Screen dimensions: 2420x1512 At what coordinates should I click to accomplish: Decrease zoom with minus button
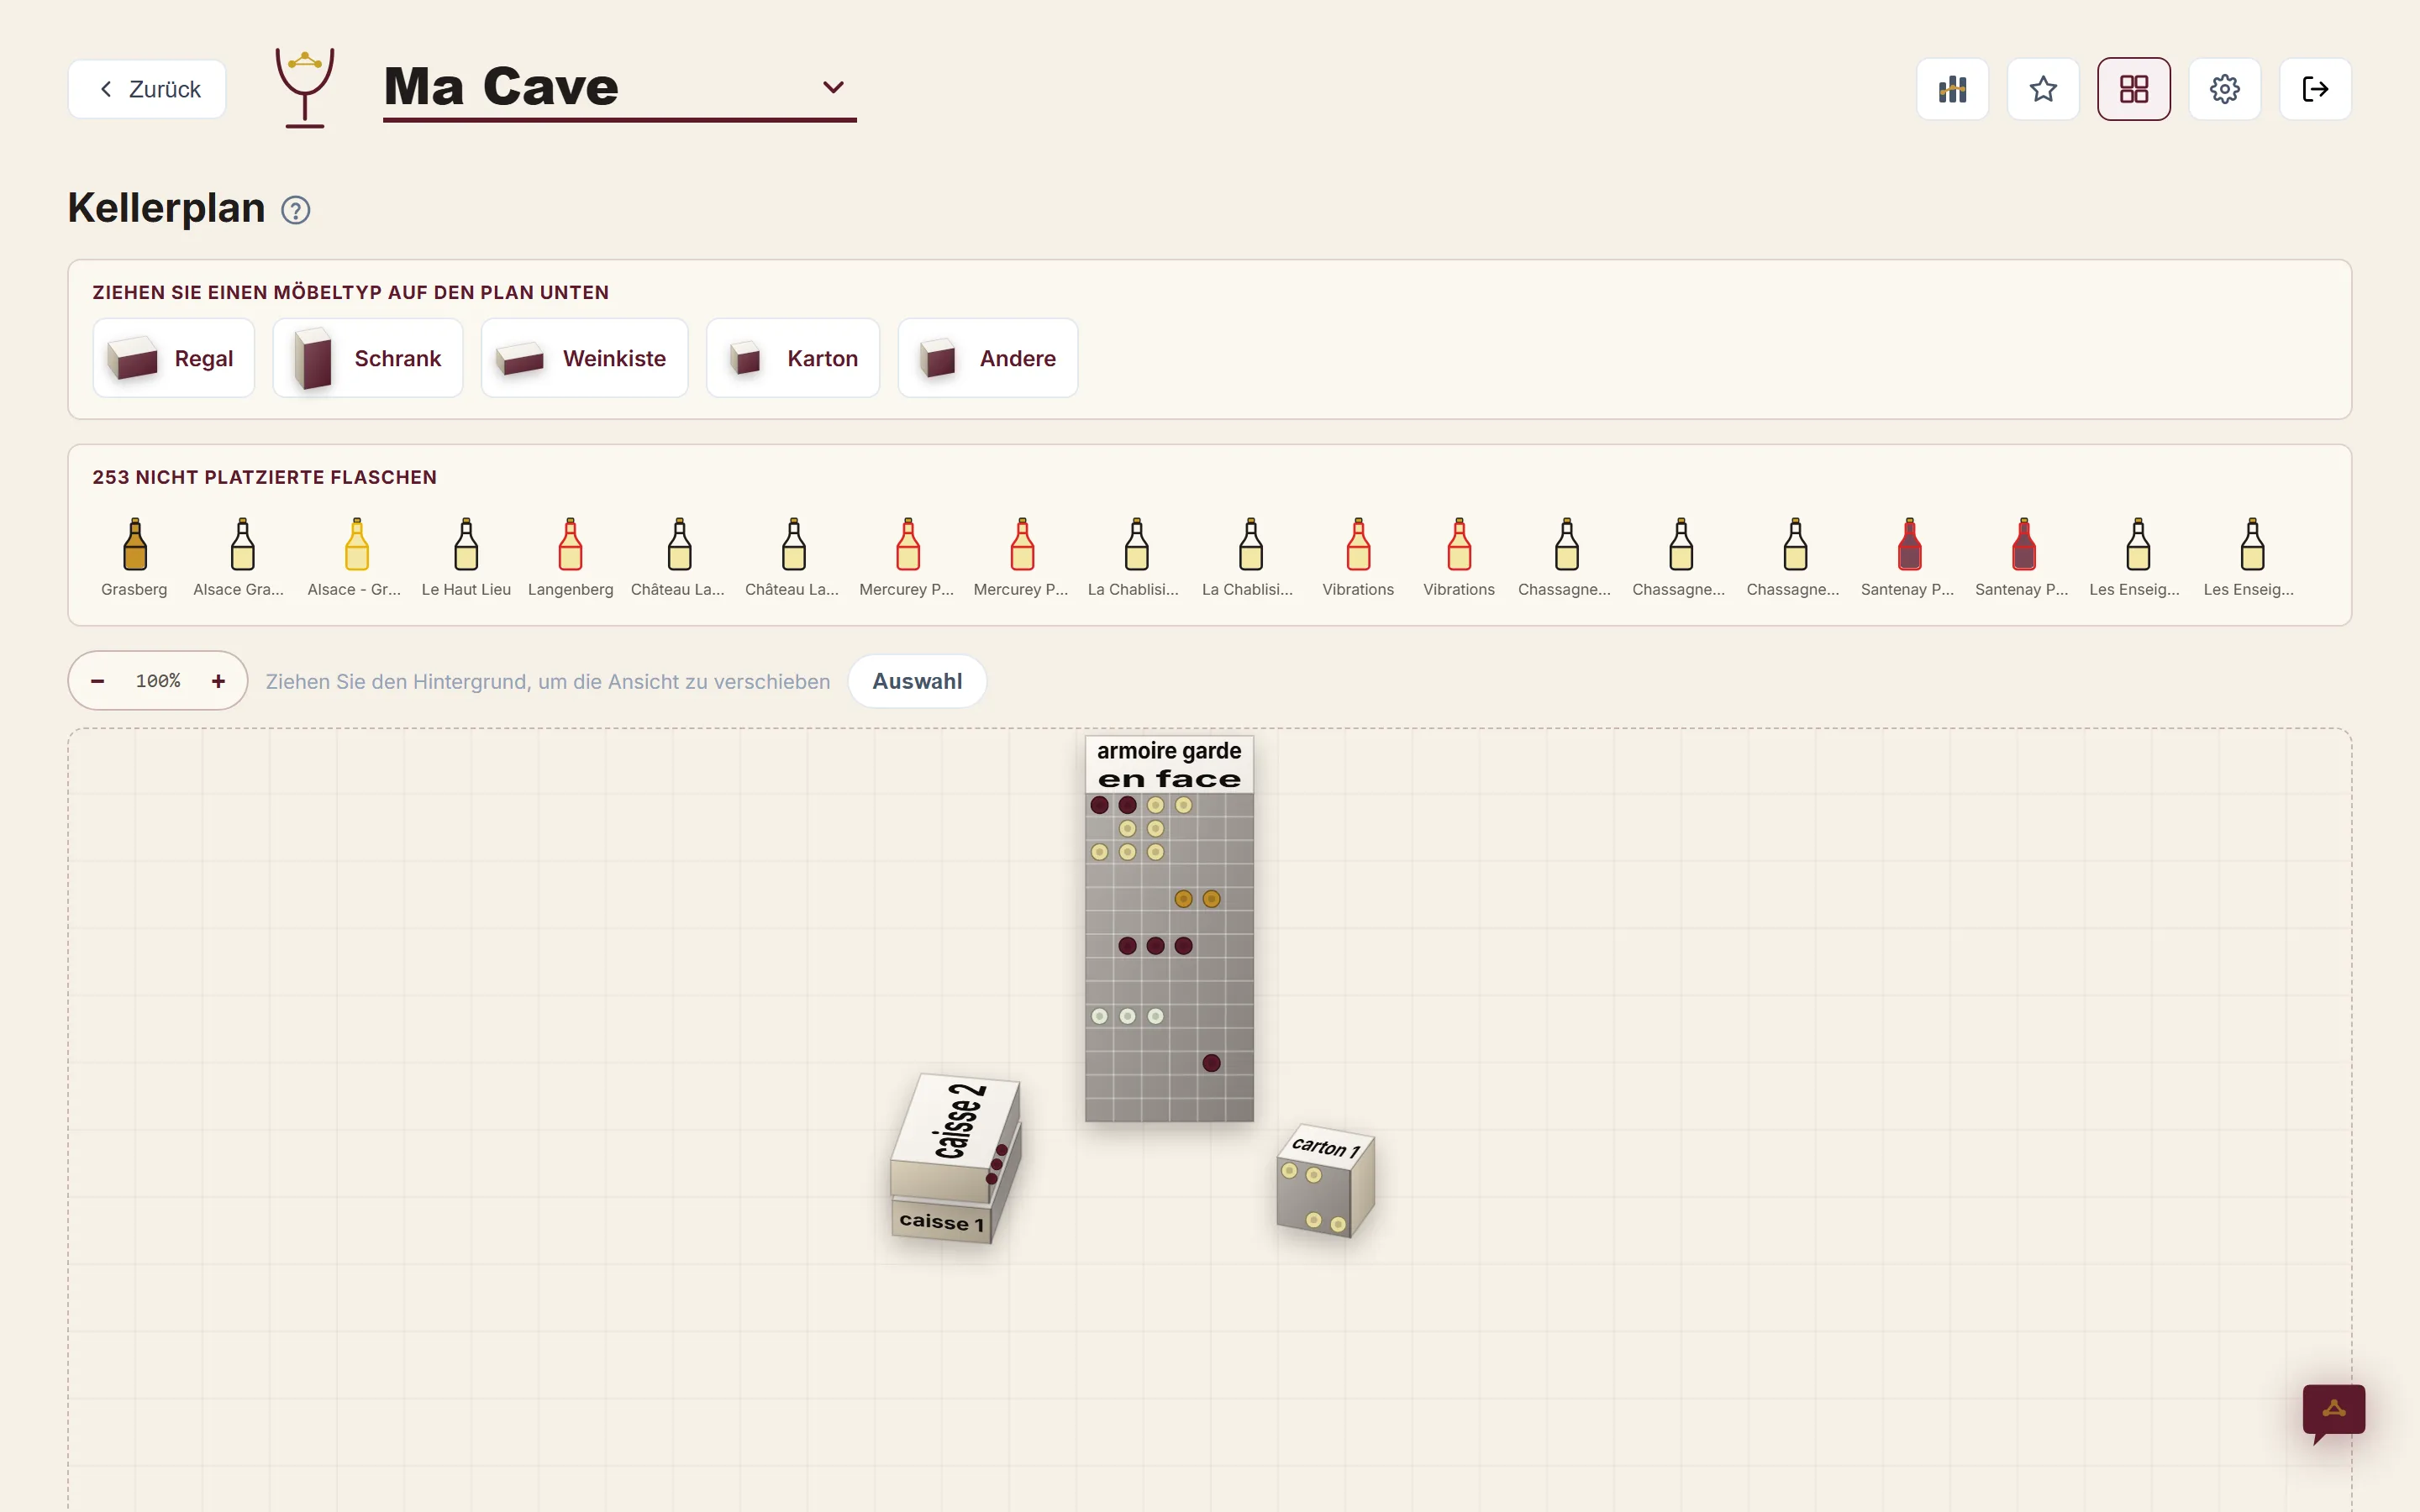[98, 681]
